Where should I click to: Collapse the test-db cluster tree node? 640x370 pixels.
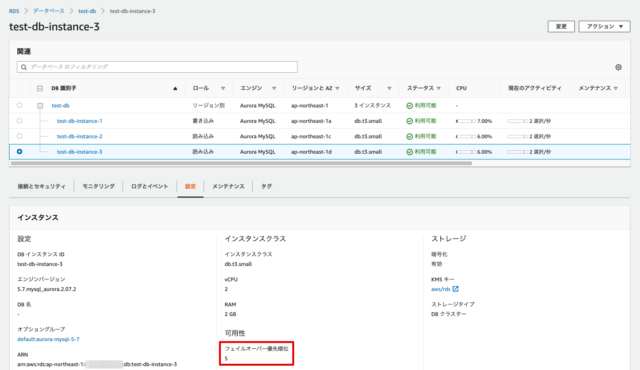click(x=40, y=106)
